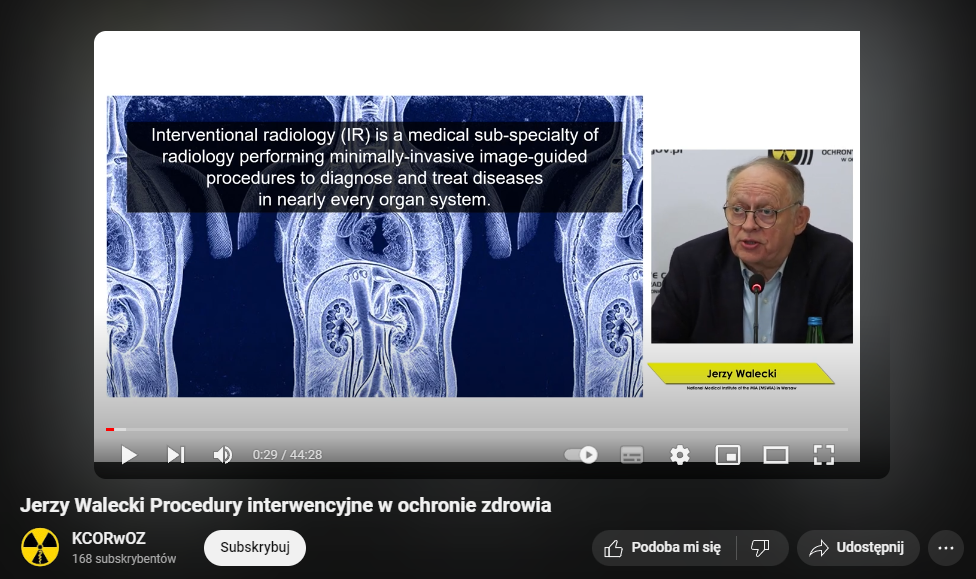Screen dimensions: 976x579
Task: Open the more actions menu
Action: point(946,548)
